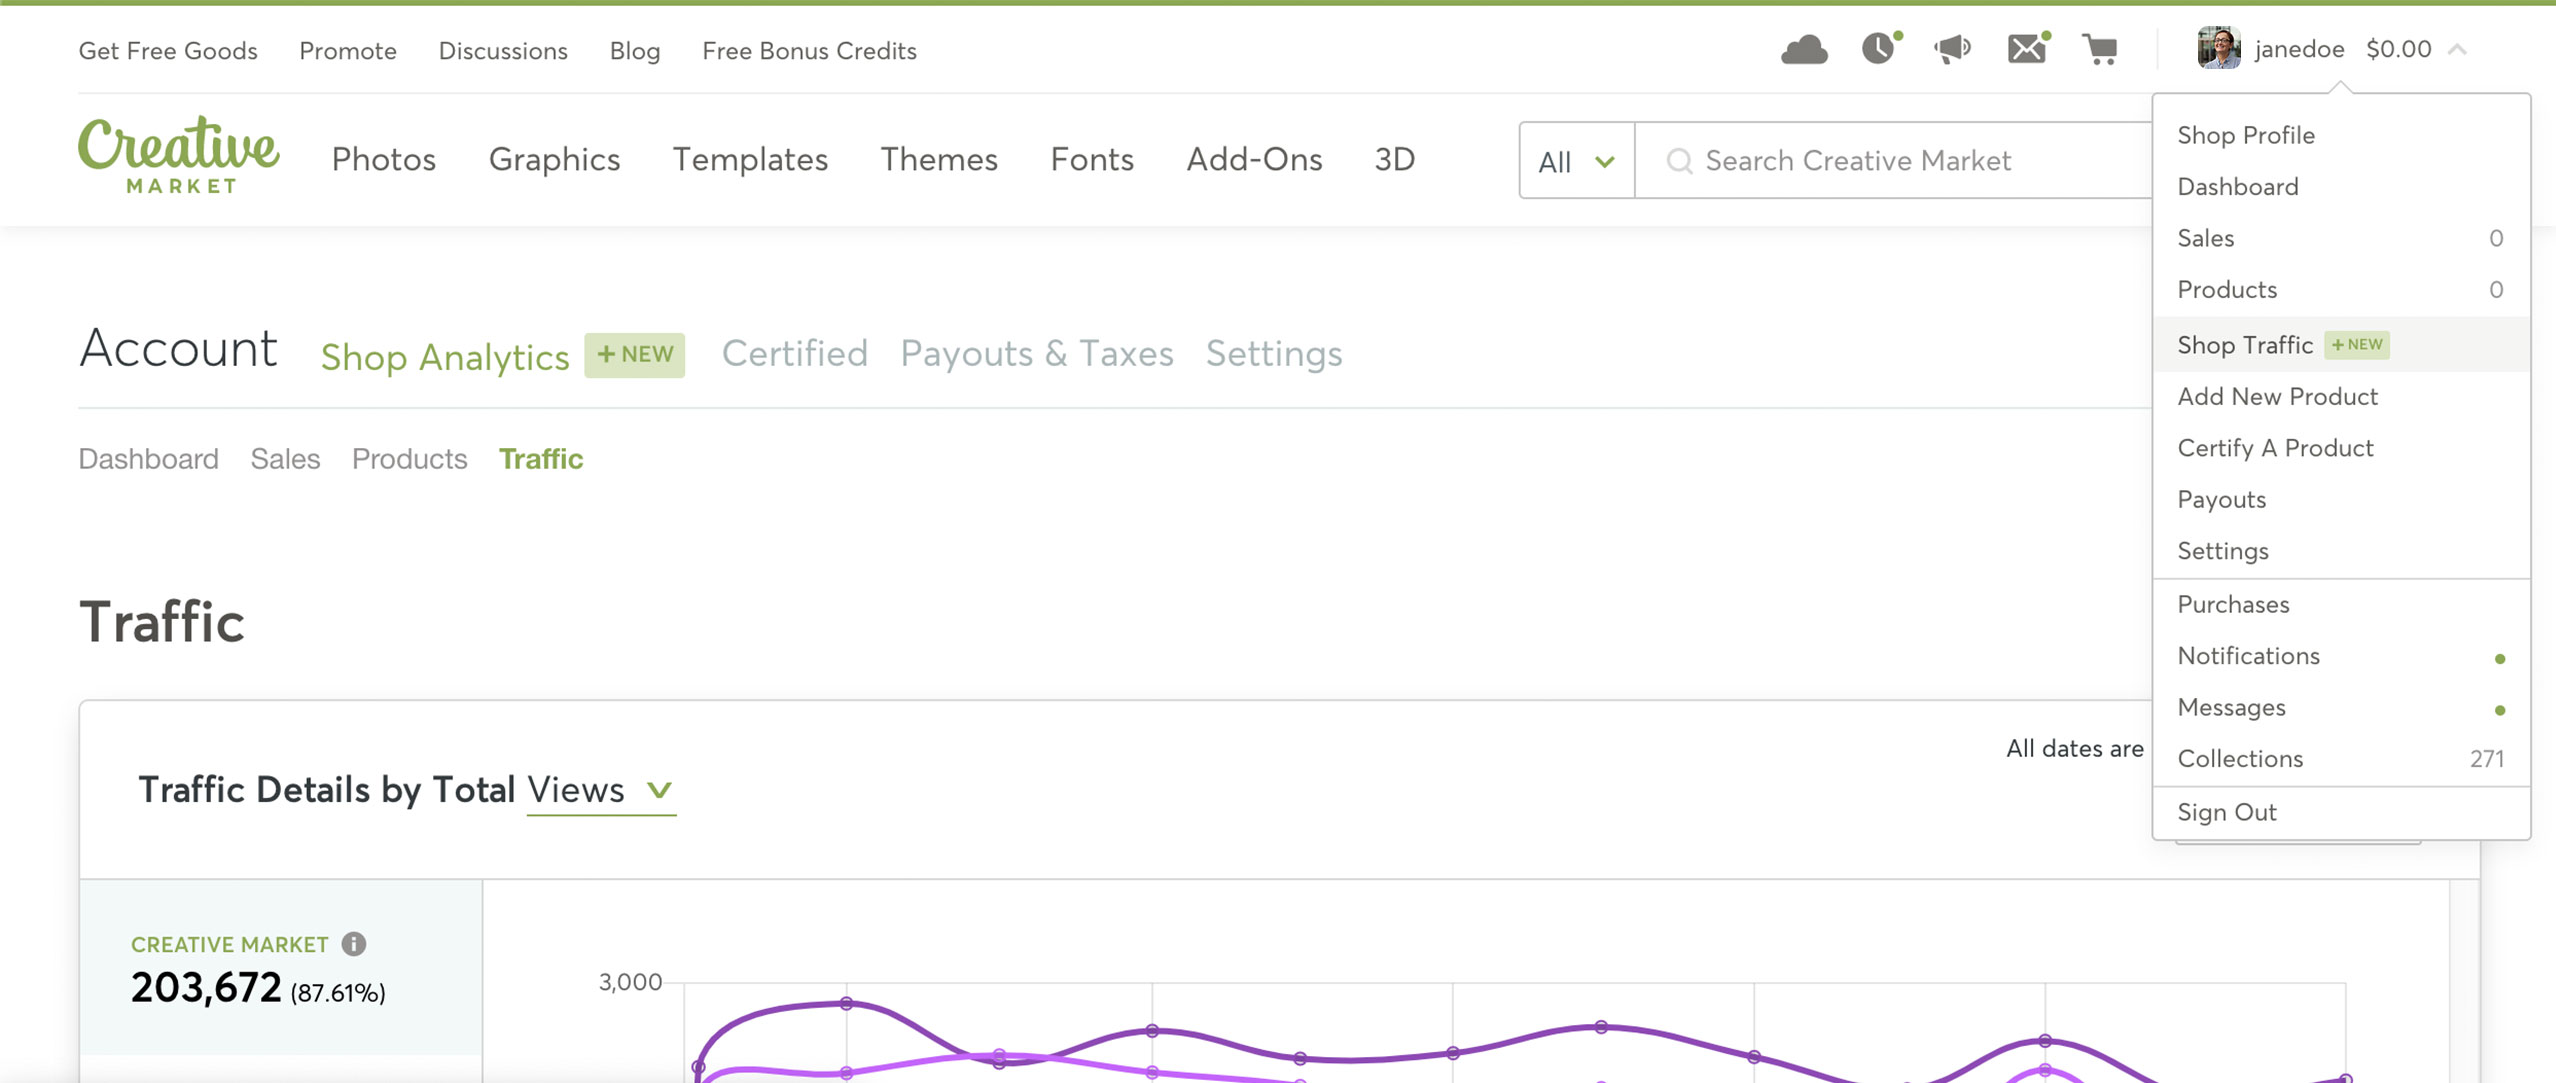Open the Dashboard analytics sub-tab
2556x1083 pixels.
[x=148, y=458]
